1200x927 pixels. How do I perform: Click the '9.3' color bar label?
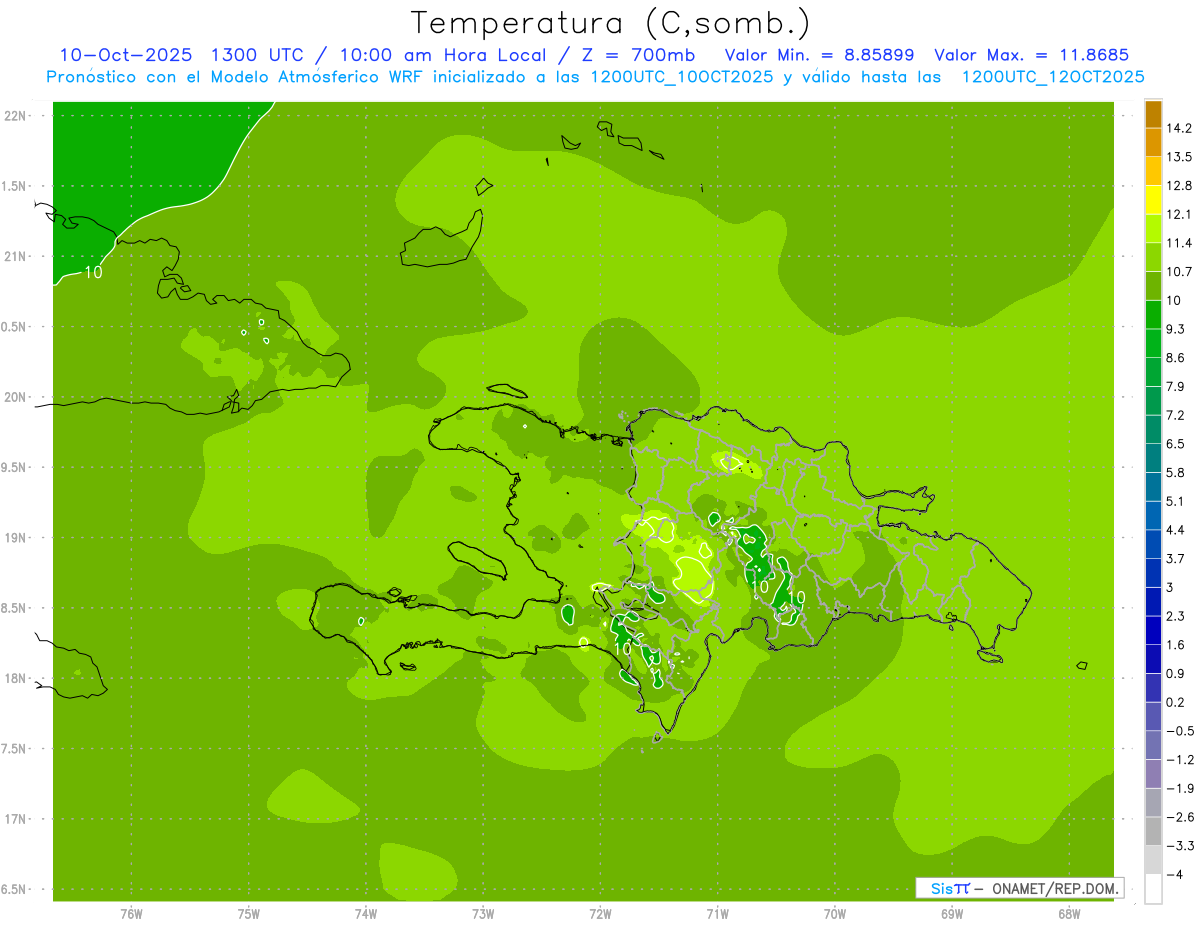tap(1176, 329)
